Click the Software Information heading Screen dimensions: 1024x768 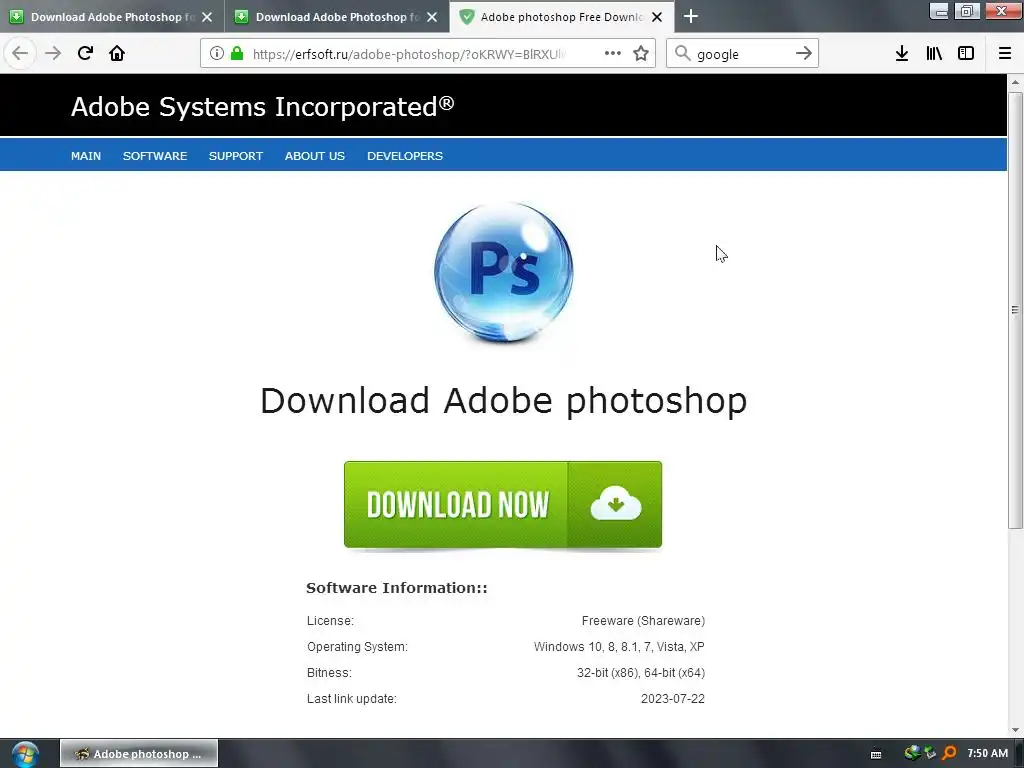[396, 588]
